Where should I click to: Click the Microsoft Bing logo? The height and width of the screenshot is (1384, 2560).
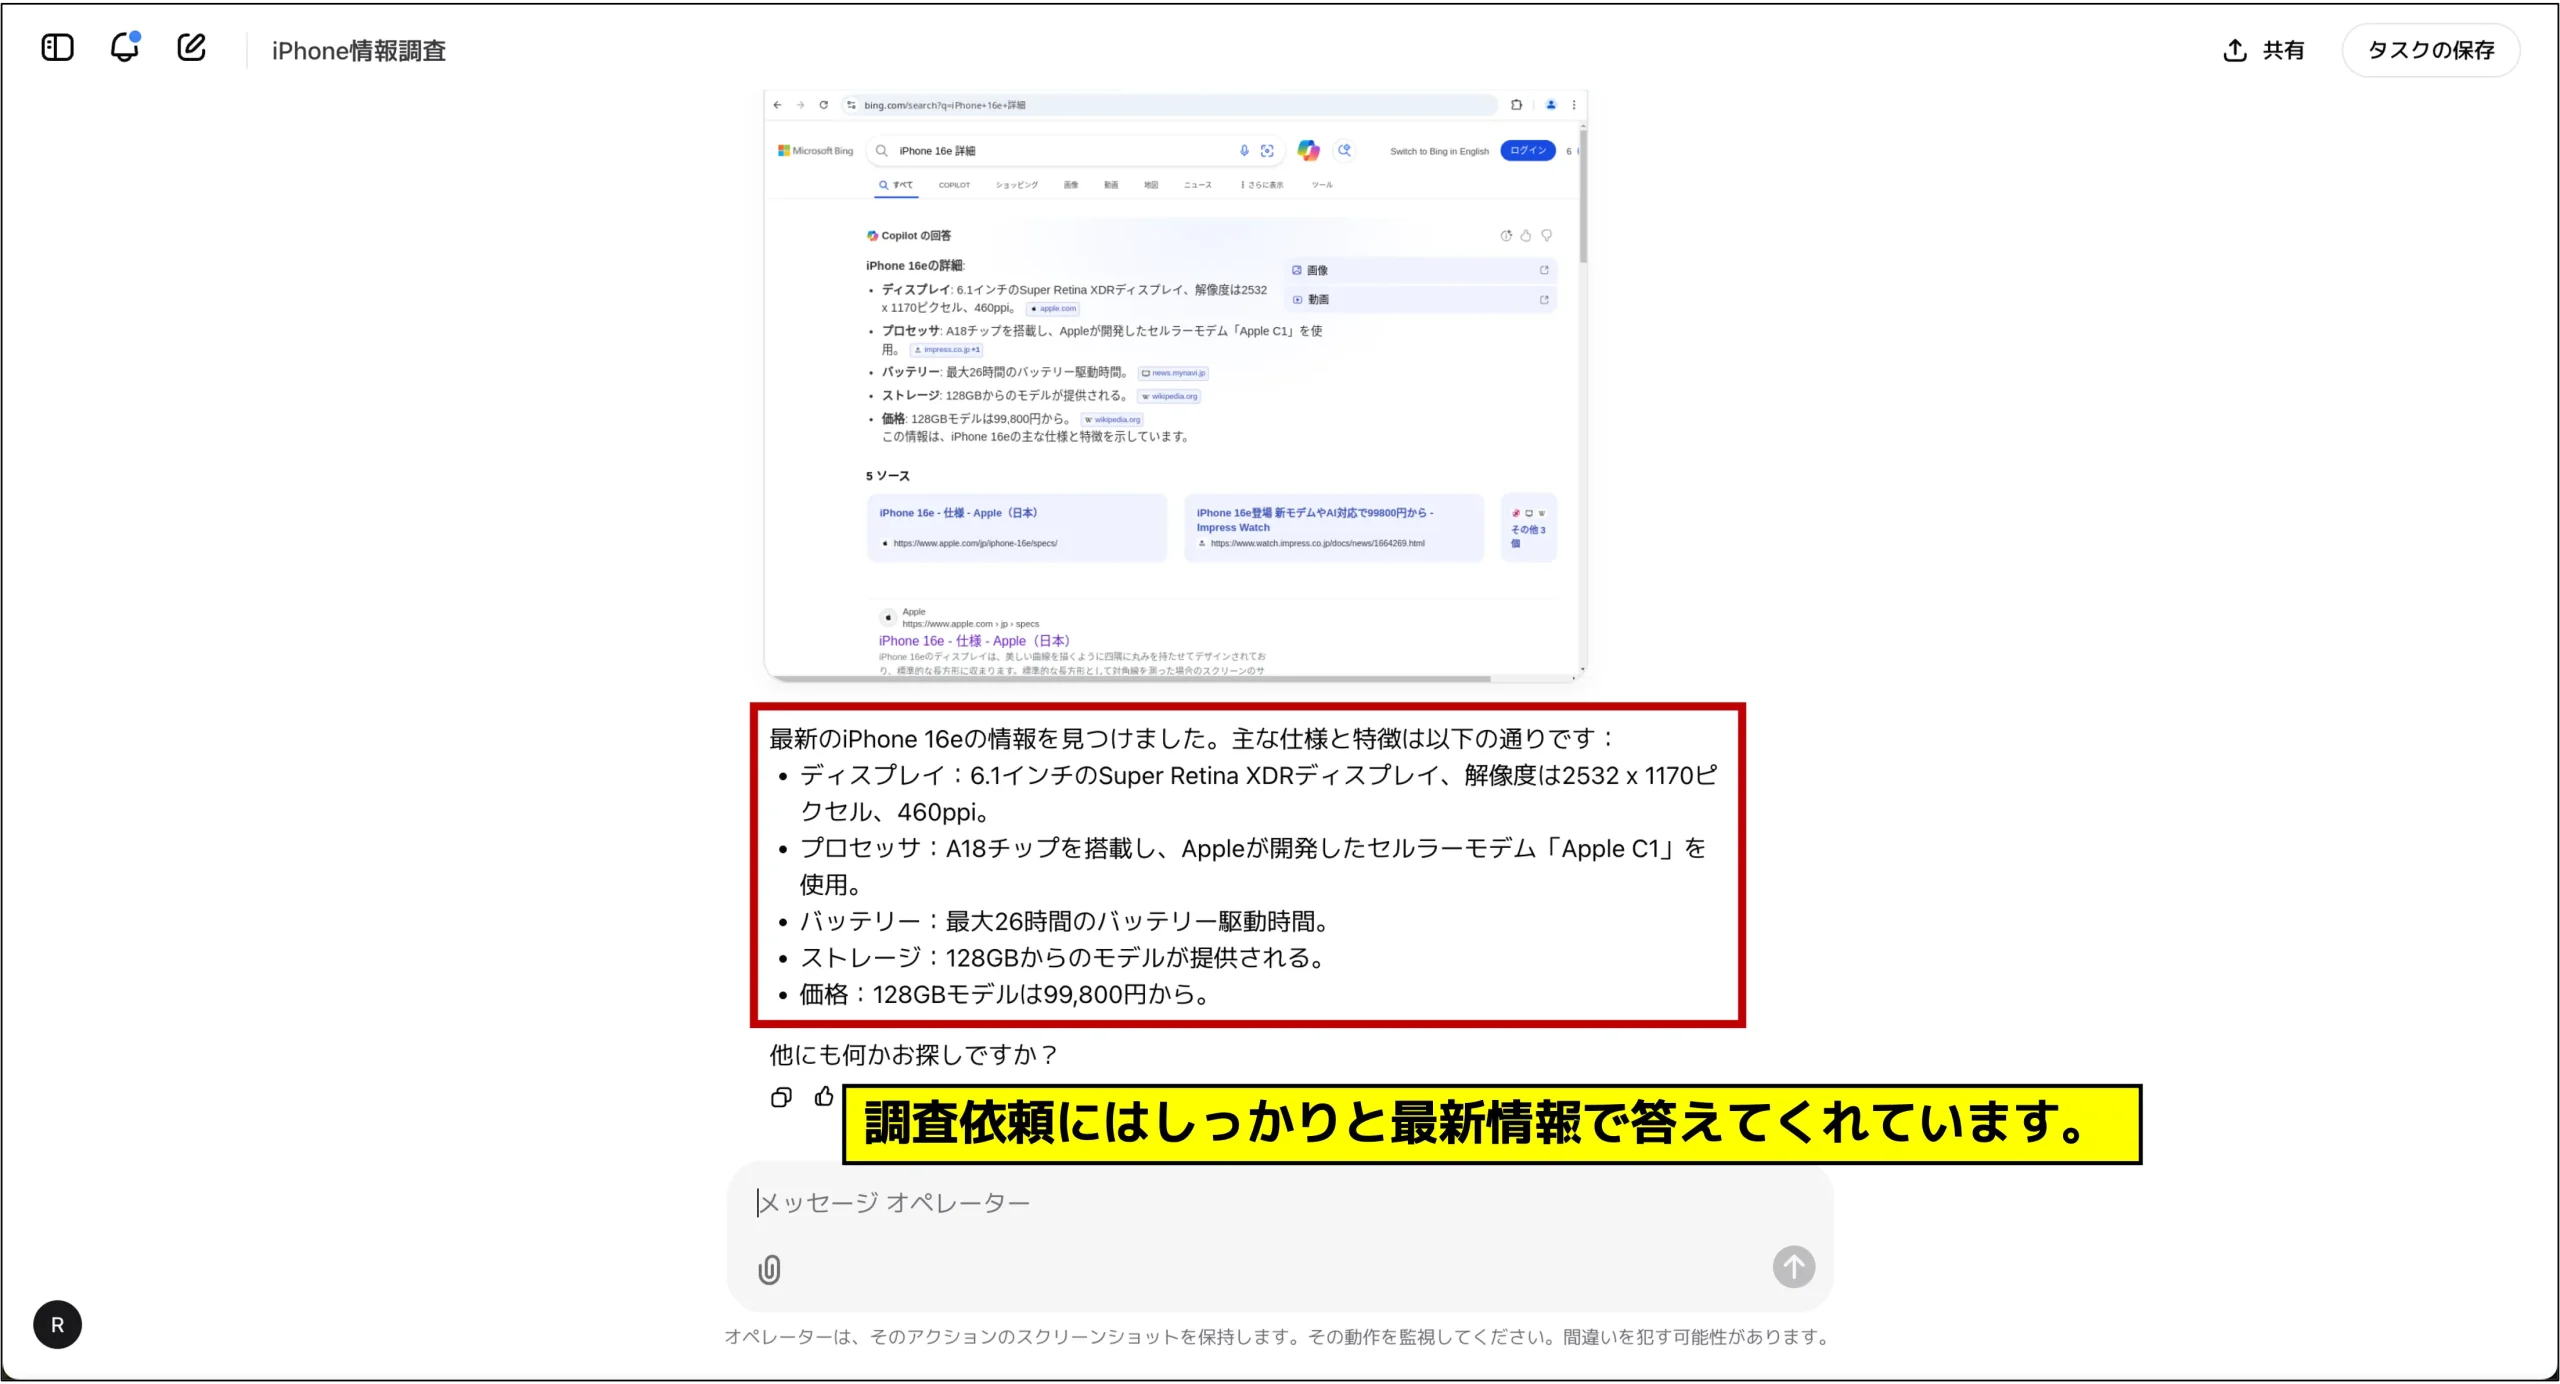click(x=816, y=151)
